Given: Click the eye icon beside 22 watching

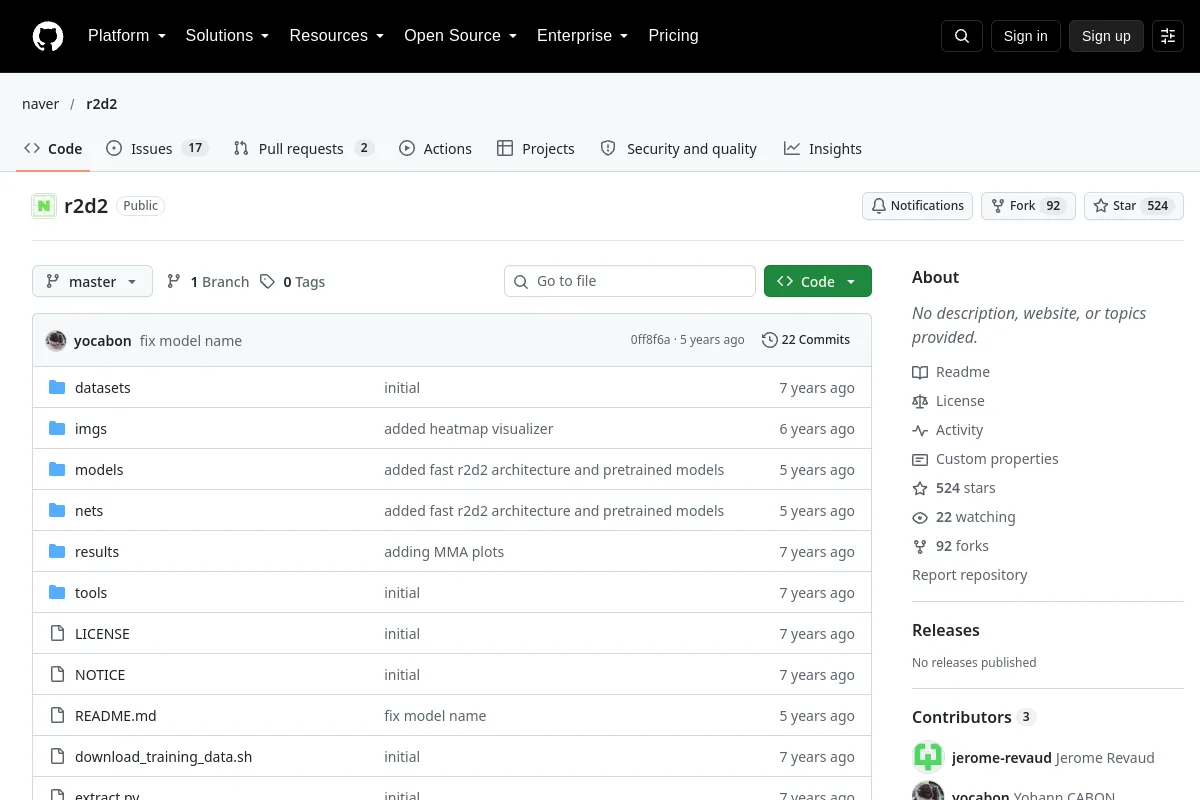Looking at the screenshot, I should (x=920, y=517).
